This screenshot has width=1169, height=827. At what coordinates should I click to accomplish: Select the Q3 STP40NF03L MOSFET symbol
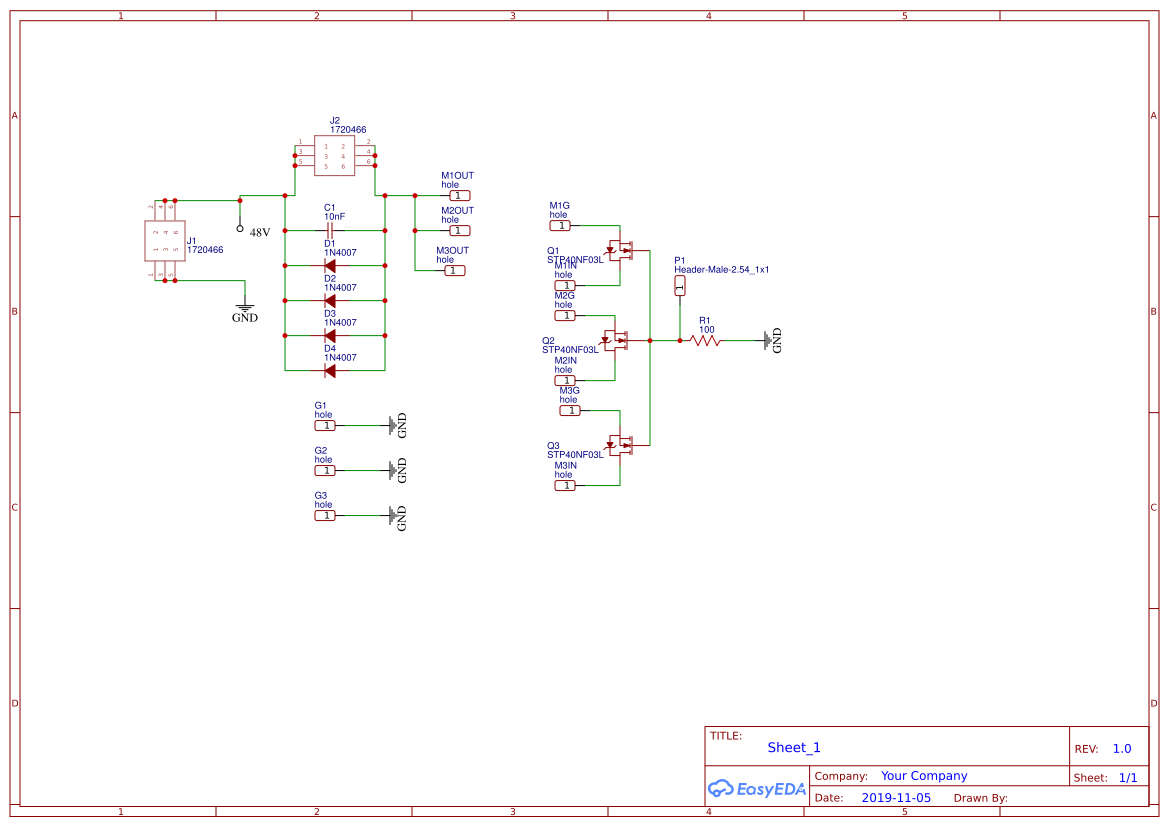(620, 443)
